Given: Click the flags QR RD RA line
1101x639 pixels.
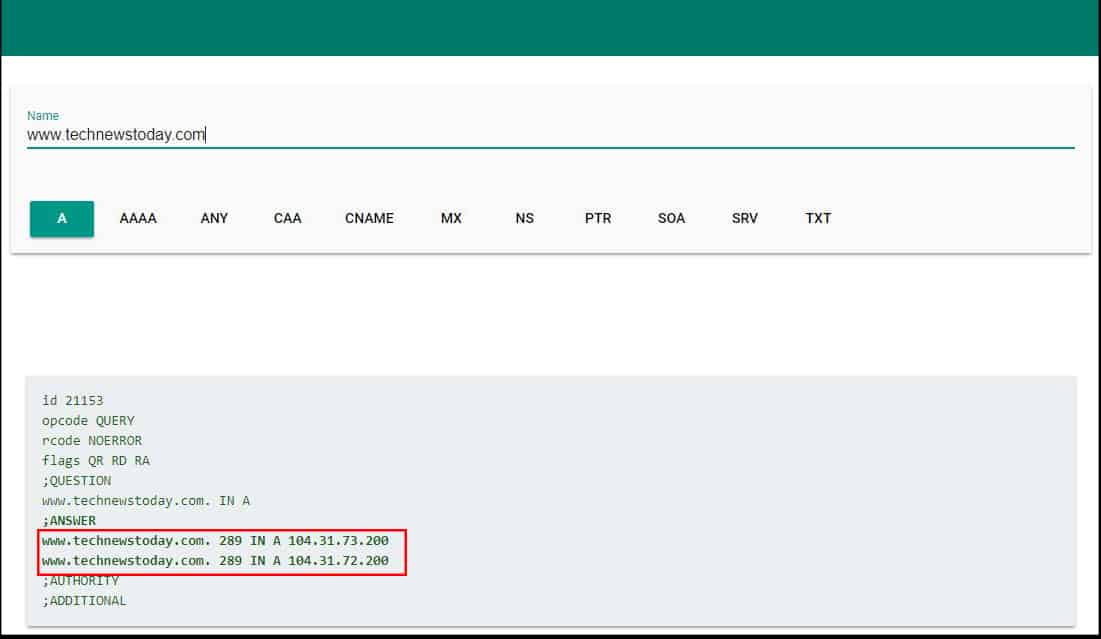Looking at the screenshot, I should pyautogui.click(x=95, y=460).
